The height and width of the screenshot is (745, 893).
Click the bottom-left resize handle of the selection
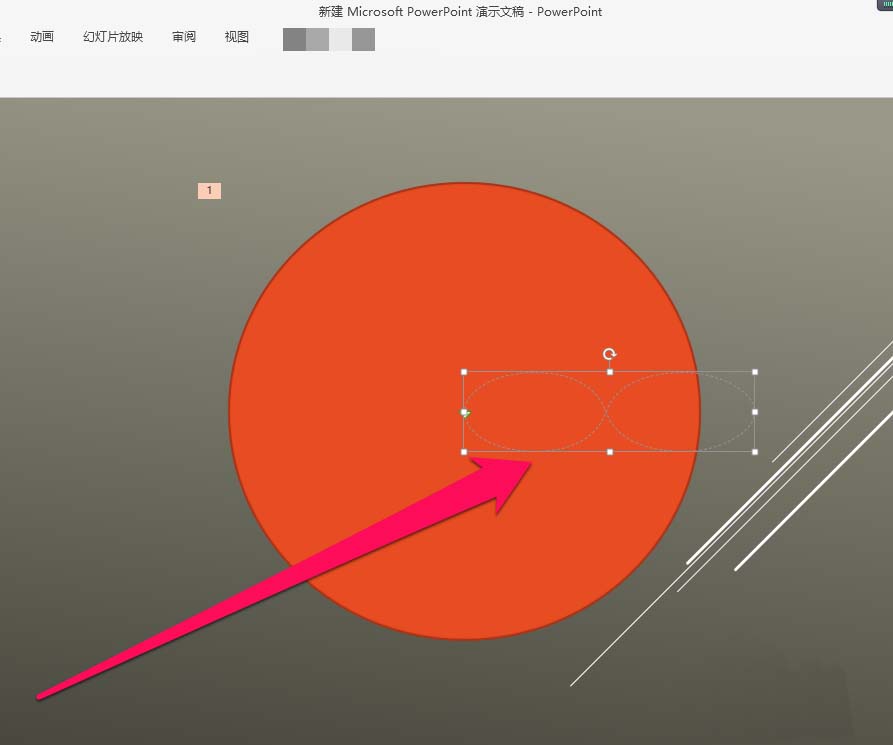click(x=464, y=452)
